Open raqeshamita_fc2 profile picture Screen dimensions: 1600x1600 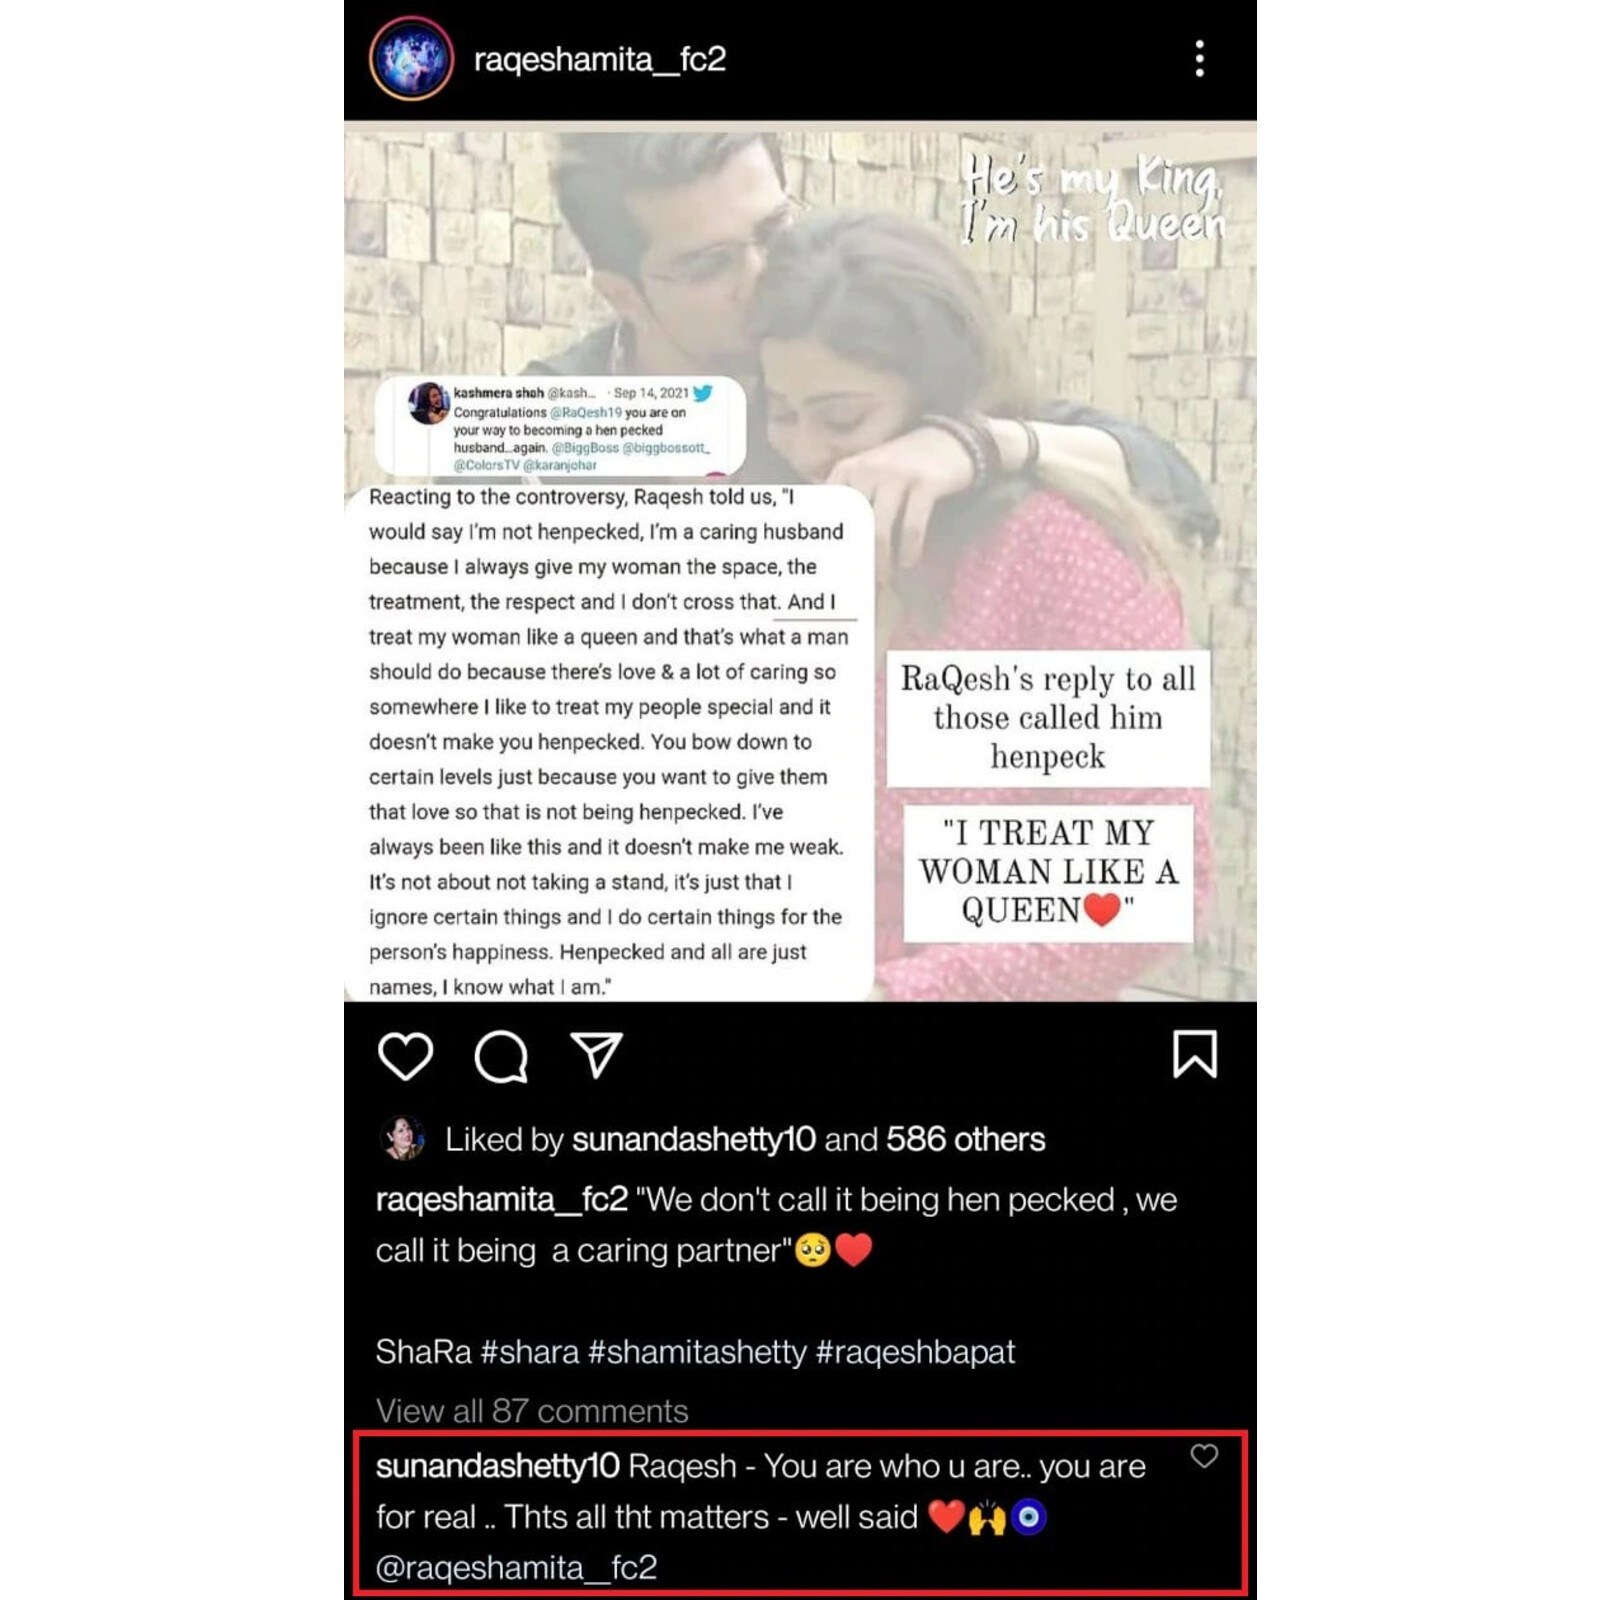411,59
